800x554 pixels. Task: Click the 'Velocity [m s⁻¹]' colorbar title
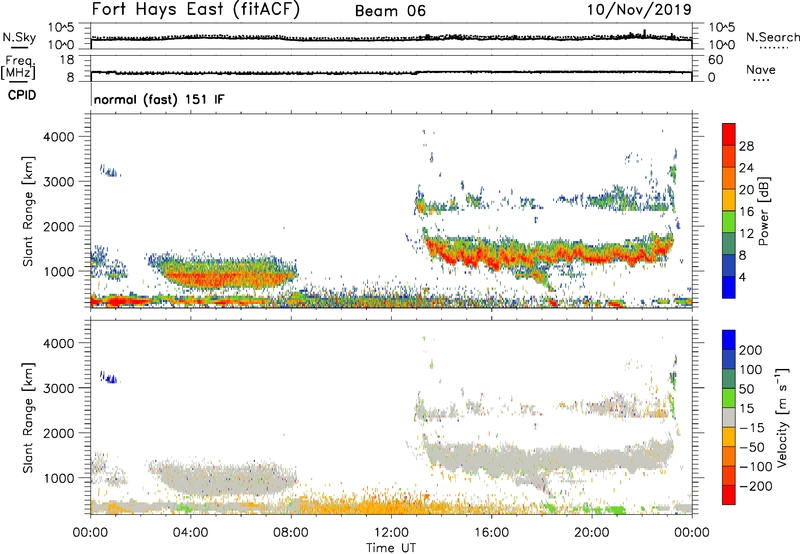(x=782, y=417)
